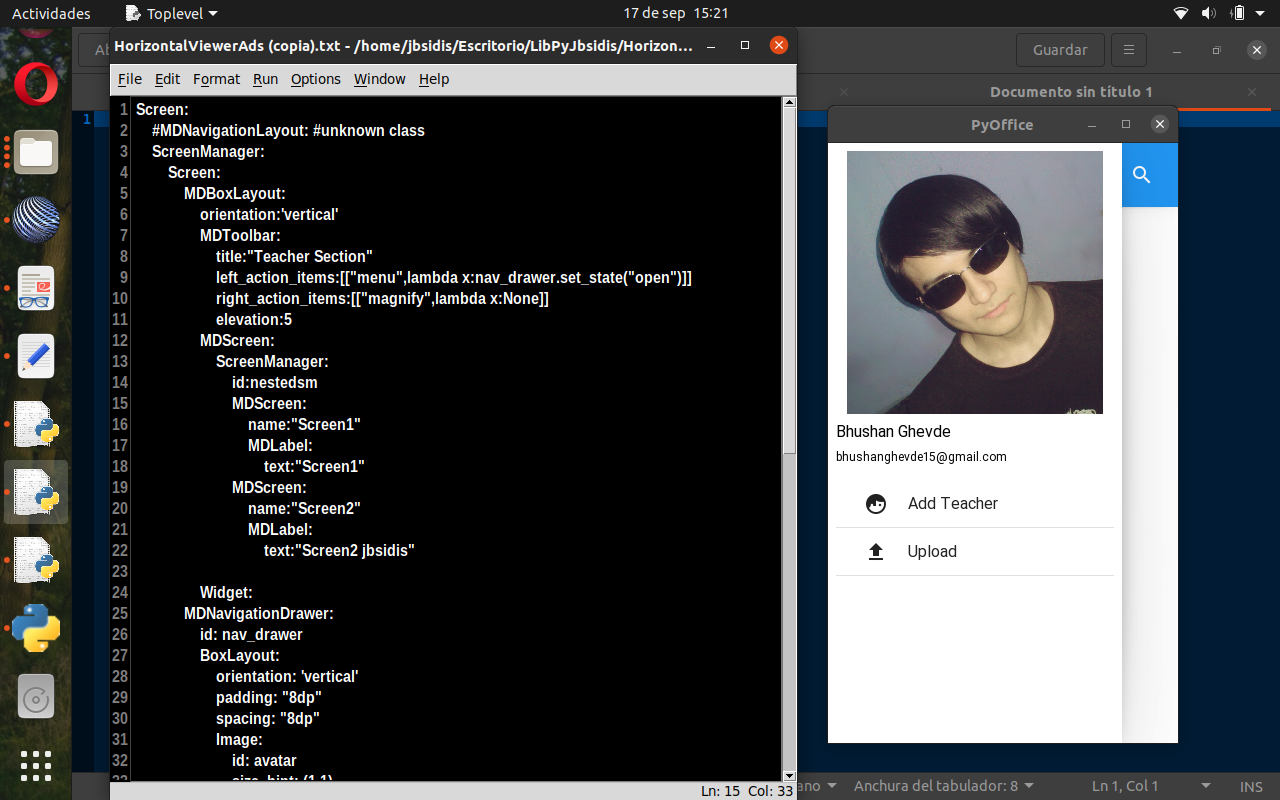The width and height of the screenshot is (1280, 800).
Task: Click the volume speaker icon in top bar
Action: (x=1208, y=13)
